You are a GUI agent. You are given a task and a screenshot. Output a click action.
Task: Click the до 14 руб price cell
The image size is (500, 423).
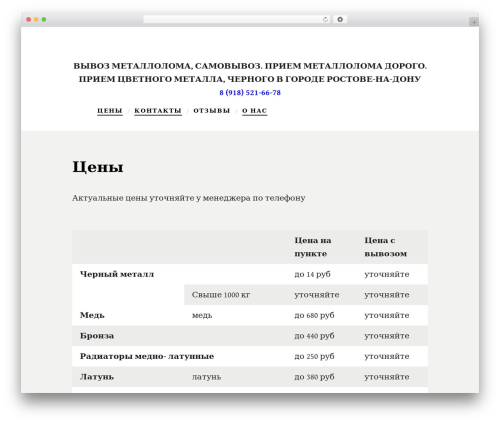click(312, 274)
